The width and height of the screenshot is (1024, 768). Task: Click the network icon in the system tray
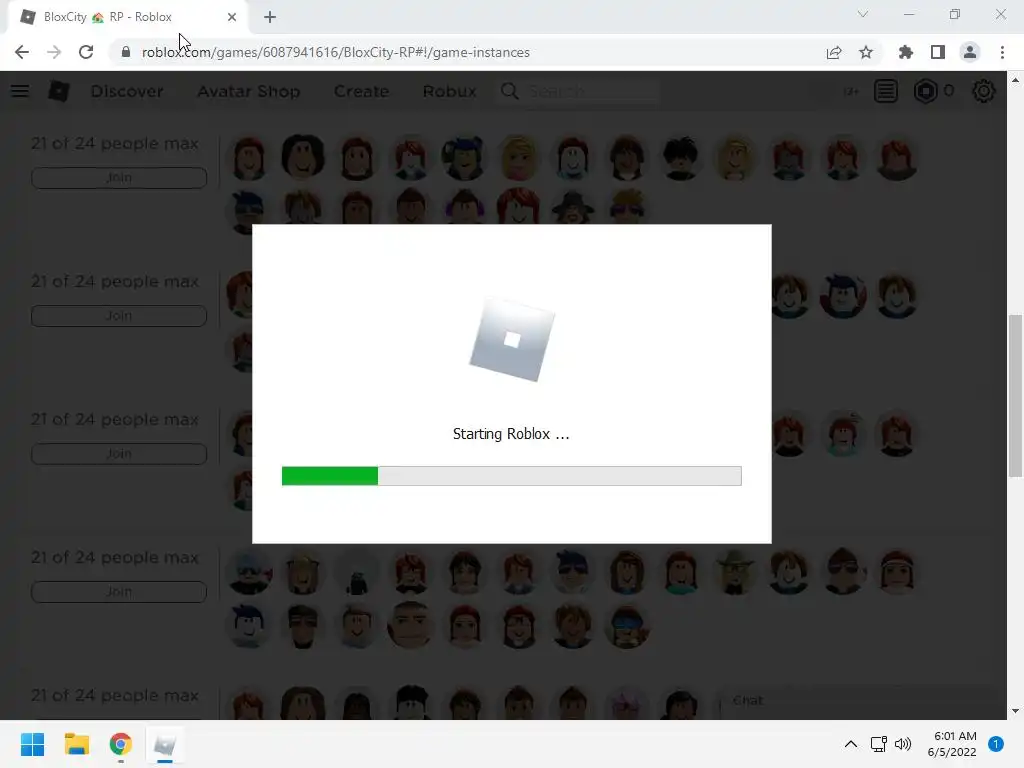coord(878,744)
